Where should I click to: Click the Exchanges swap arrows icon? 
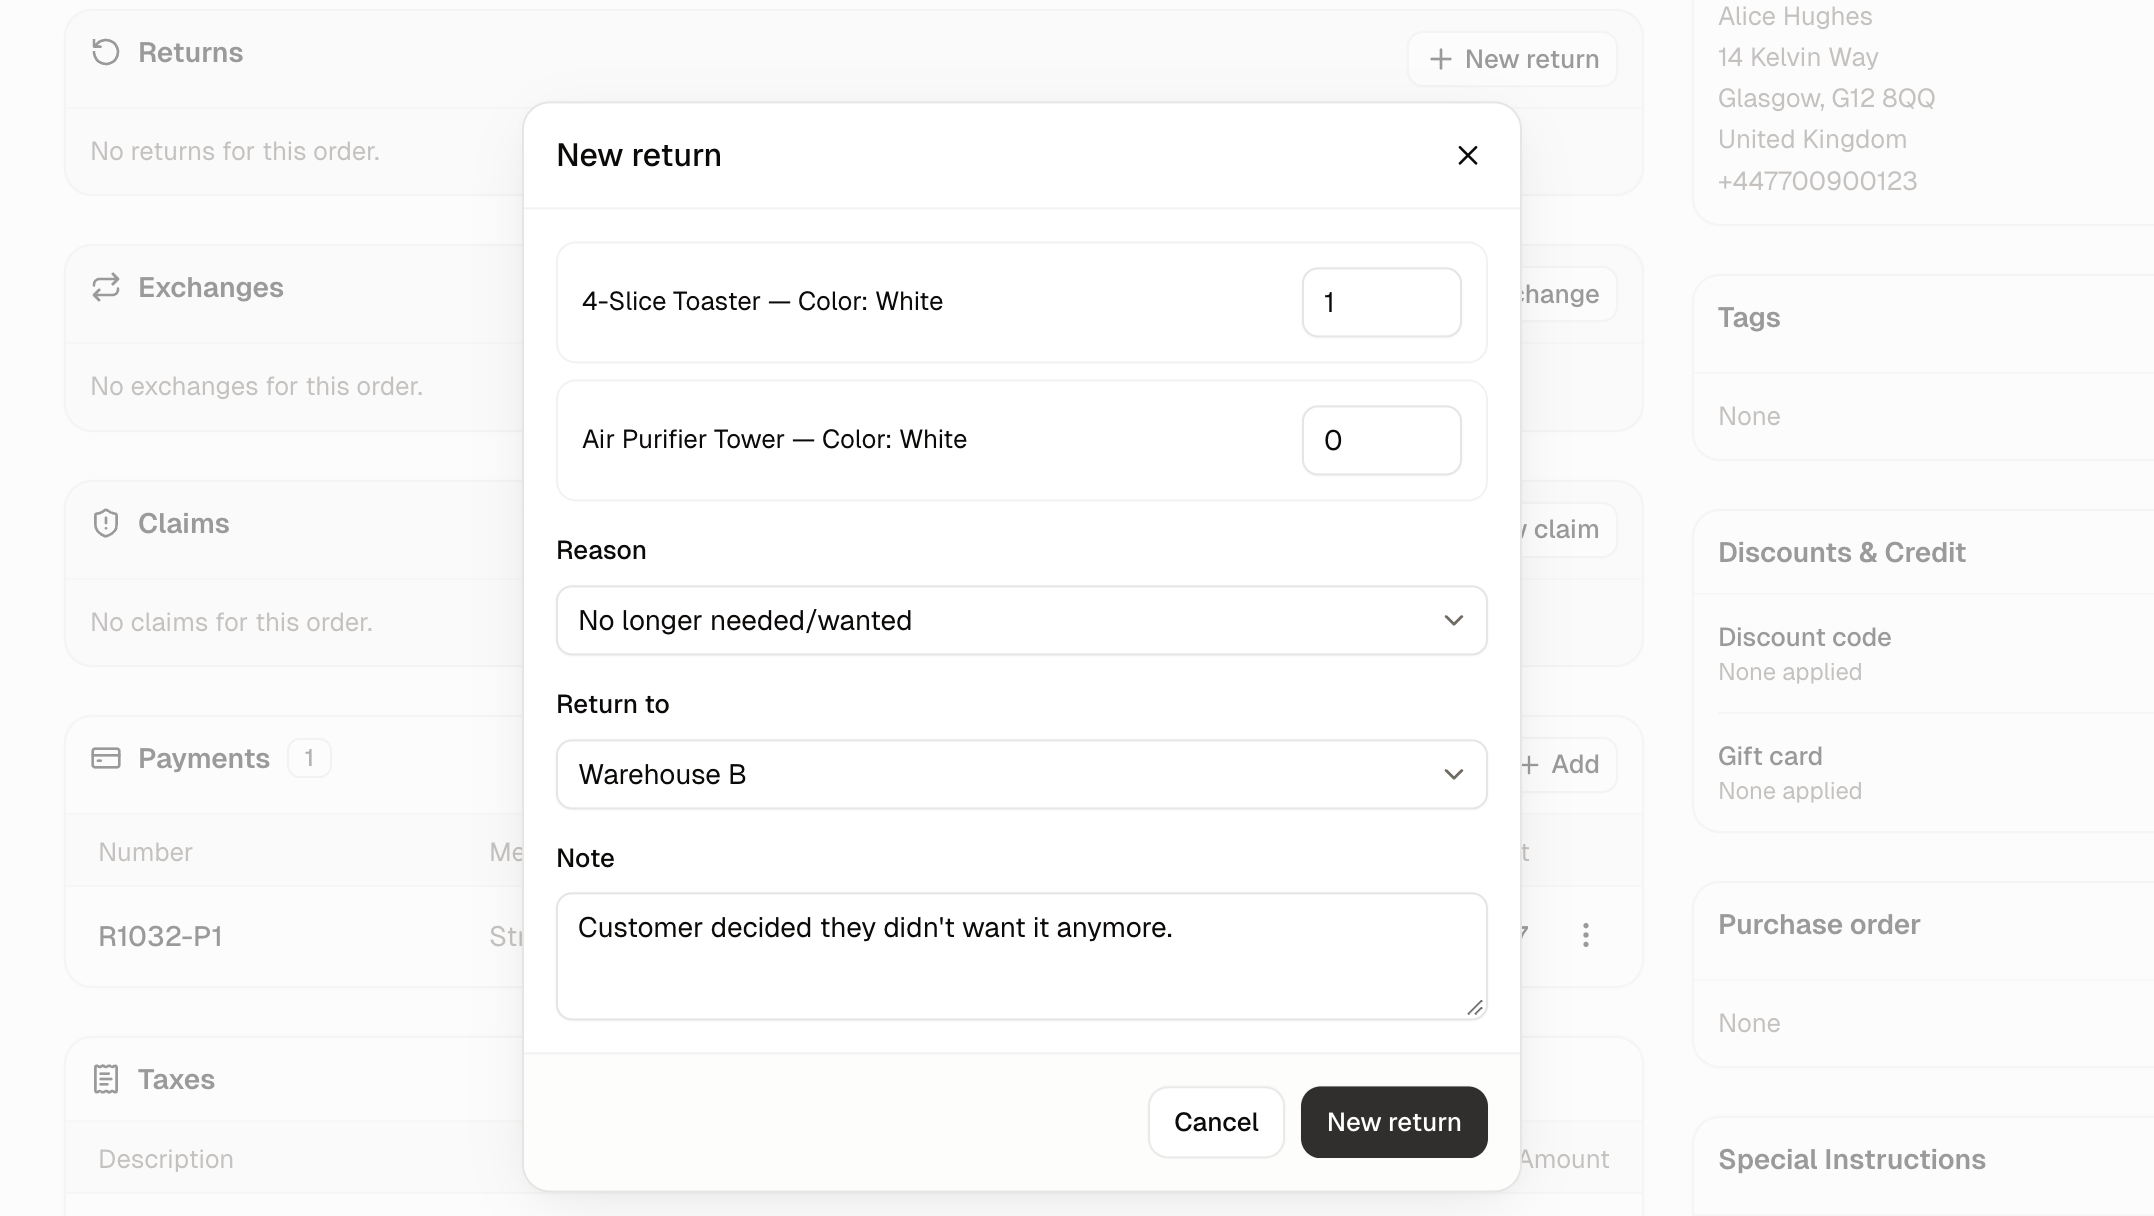(106, 288)
